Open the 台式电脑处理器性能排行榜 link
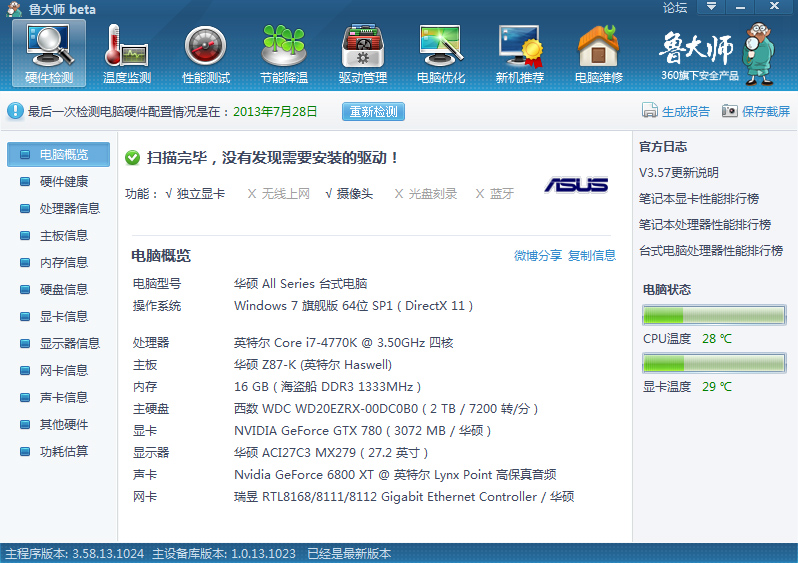The width and height of the screenshot is (798, 563). point(711,250)
